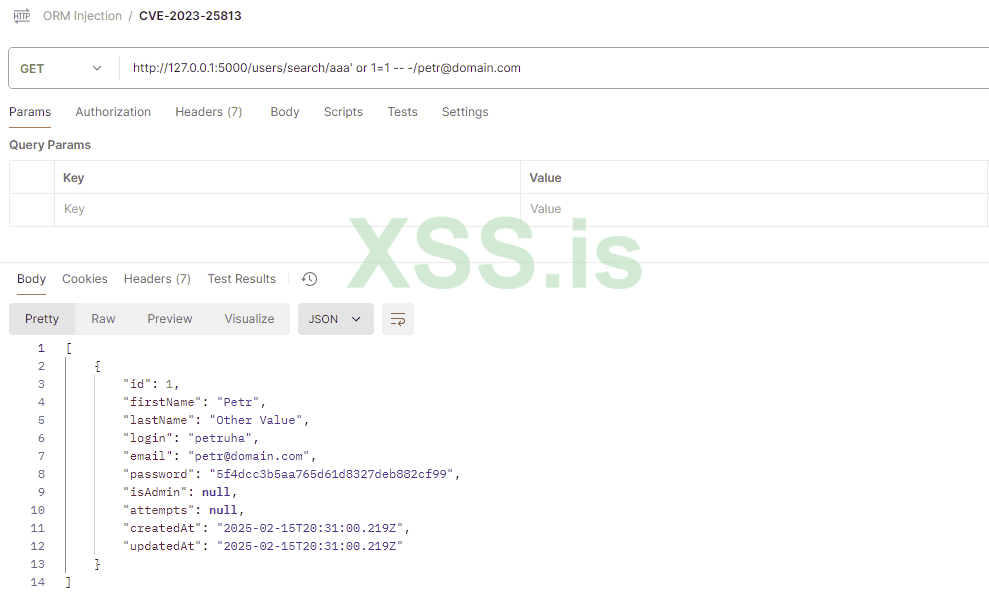The width and height of the screenshot is (989, 614).
Task: Click the Value column header
Action: click(546, 178)
